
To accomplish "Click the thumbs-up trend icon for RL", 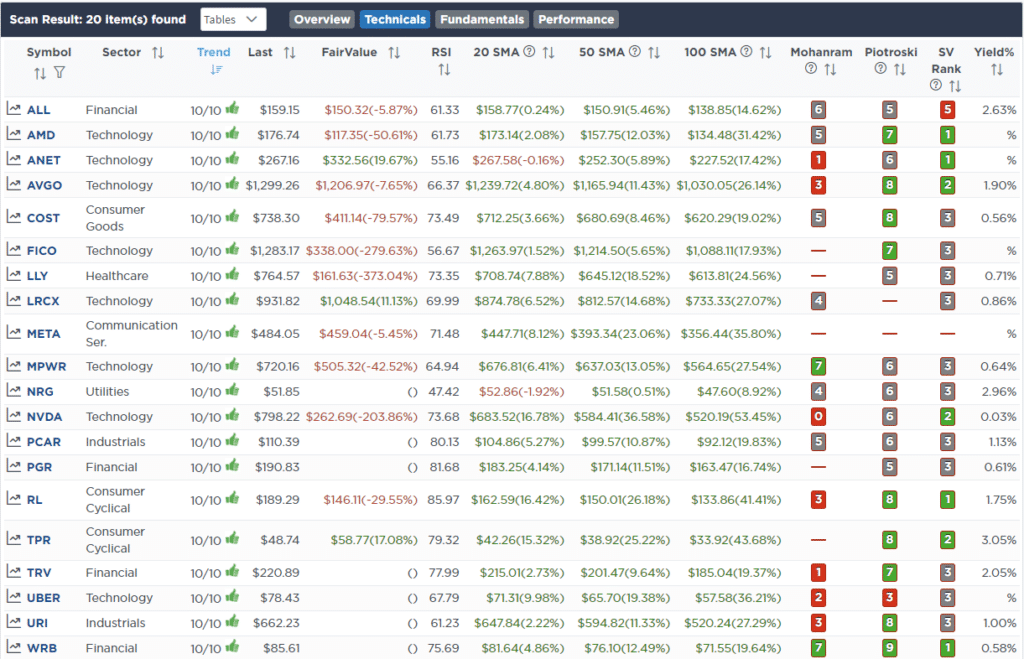I will 232,498.
